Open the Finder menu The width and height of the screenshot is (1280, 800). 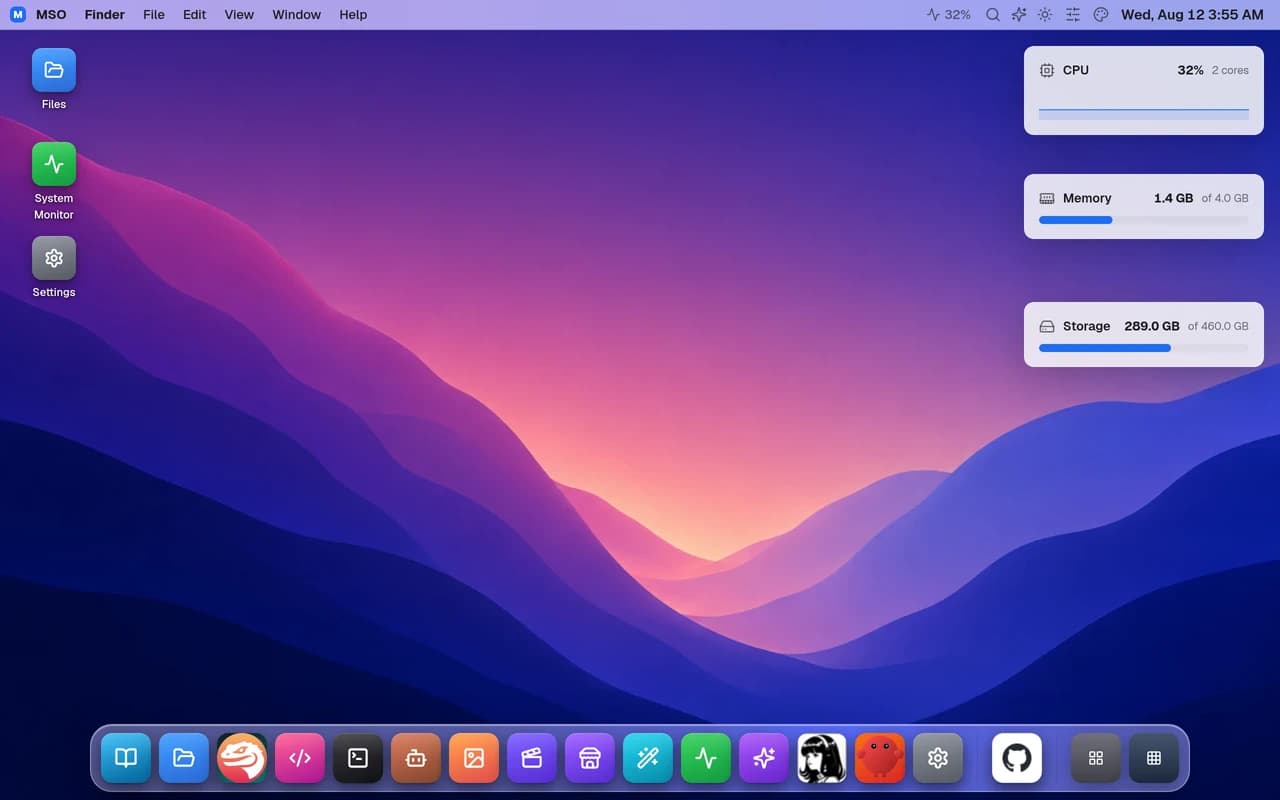[105, 15]
